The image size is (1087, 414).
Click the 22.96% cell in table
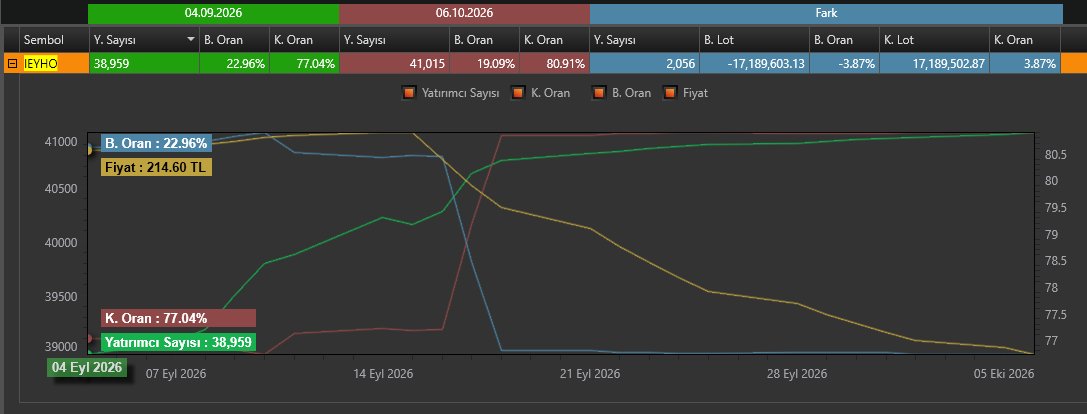(234, 63)
